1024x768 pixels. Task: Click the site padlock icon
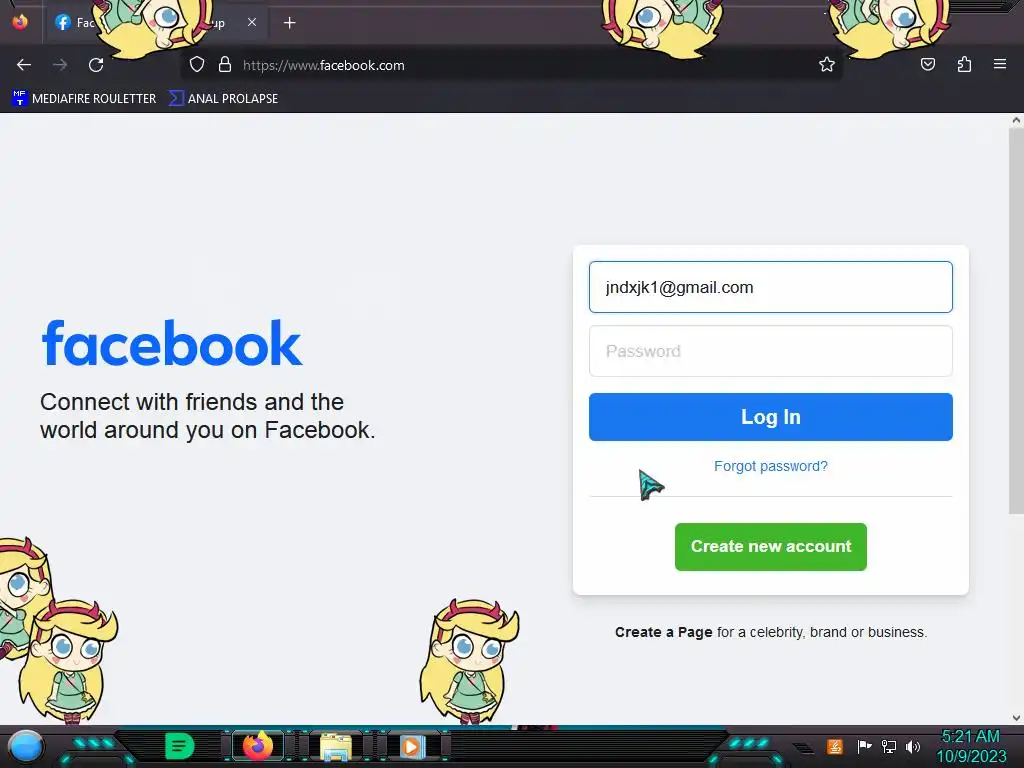click(225, 65)
